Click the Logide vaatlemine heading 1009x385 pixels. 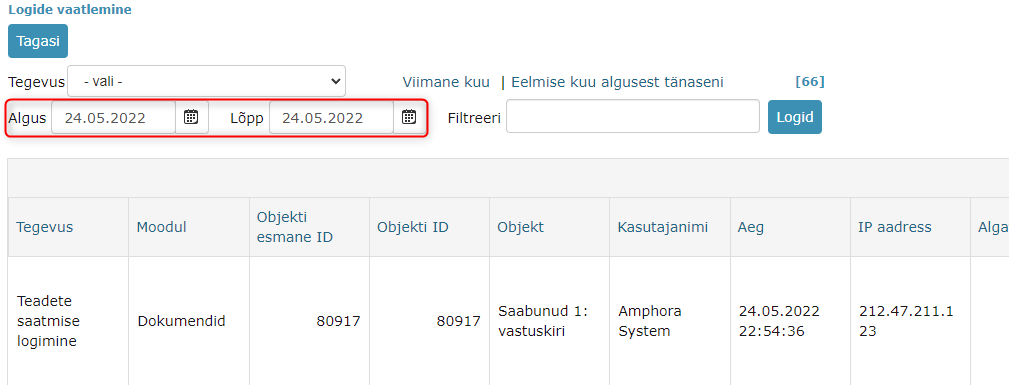69,10
